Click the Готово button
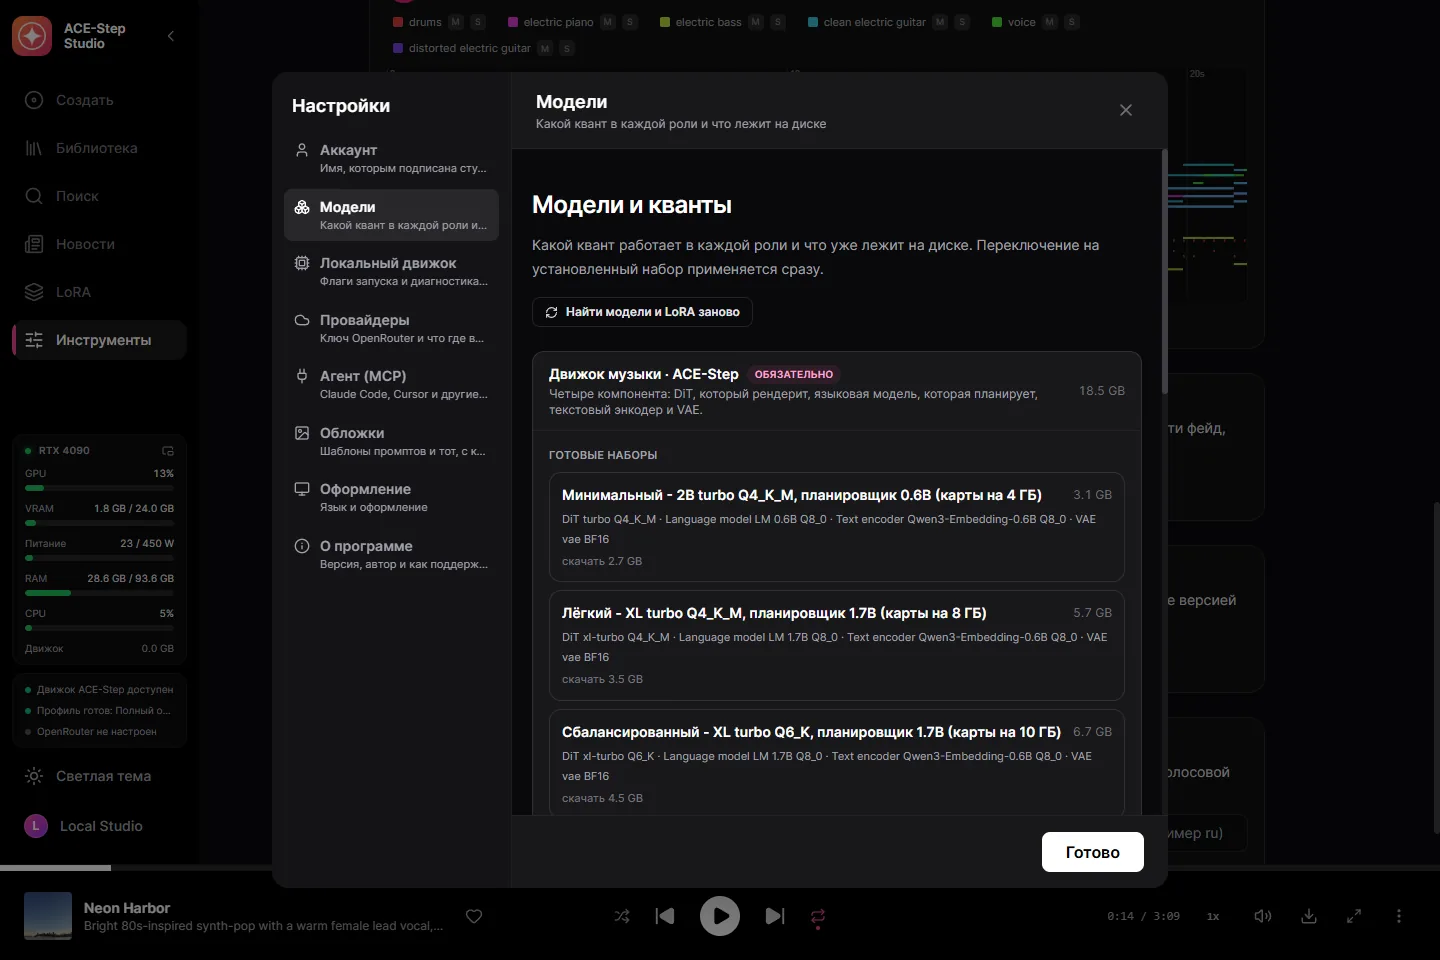Screen dimensions: 1440x960 [1092, 852]
